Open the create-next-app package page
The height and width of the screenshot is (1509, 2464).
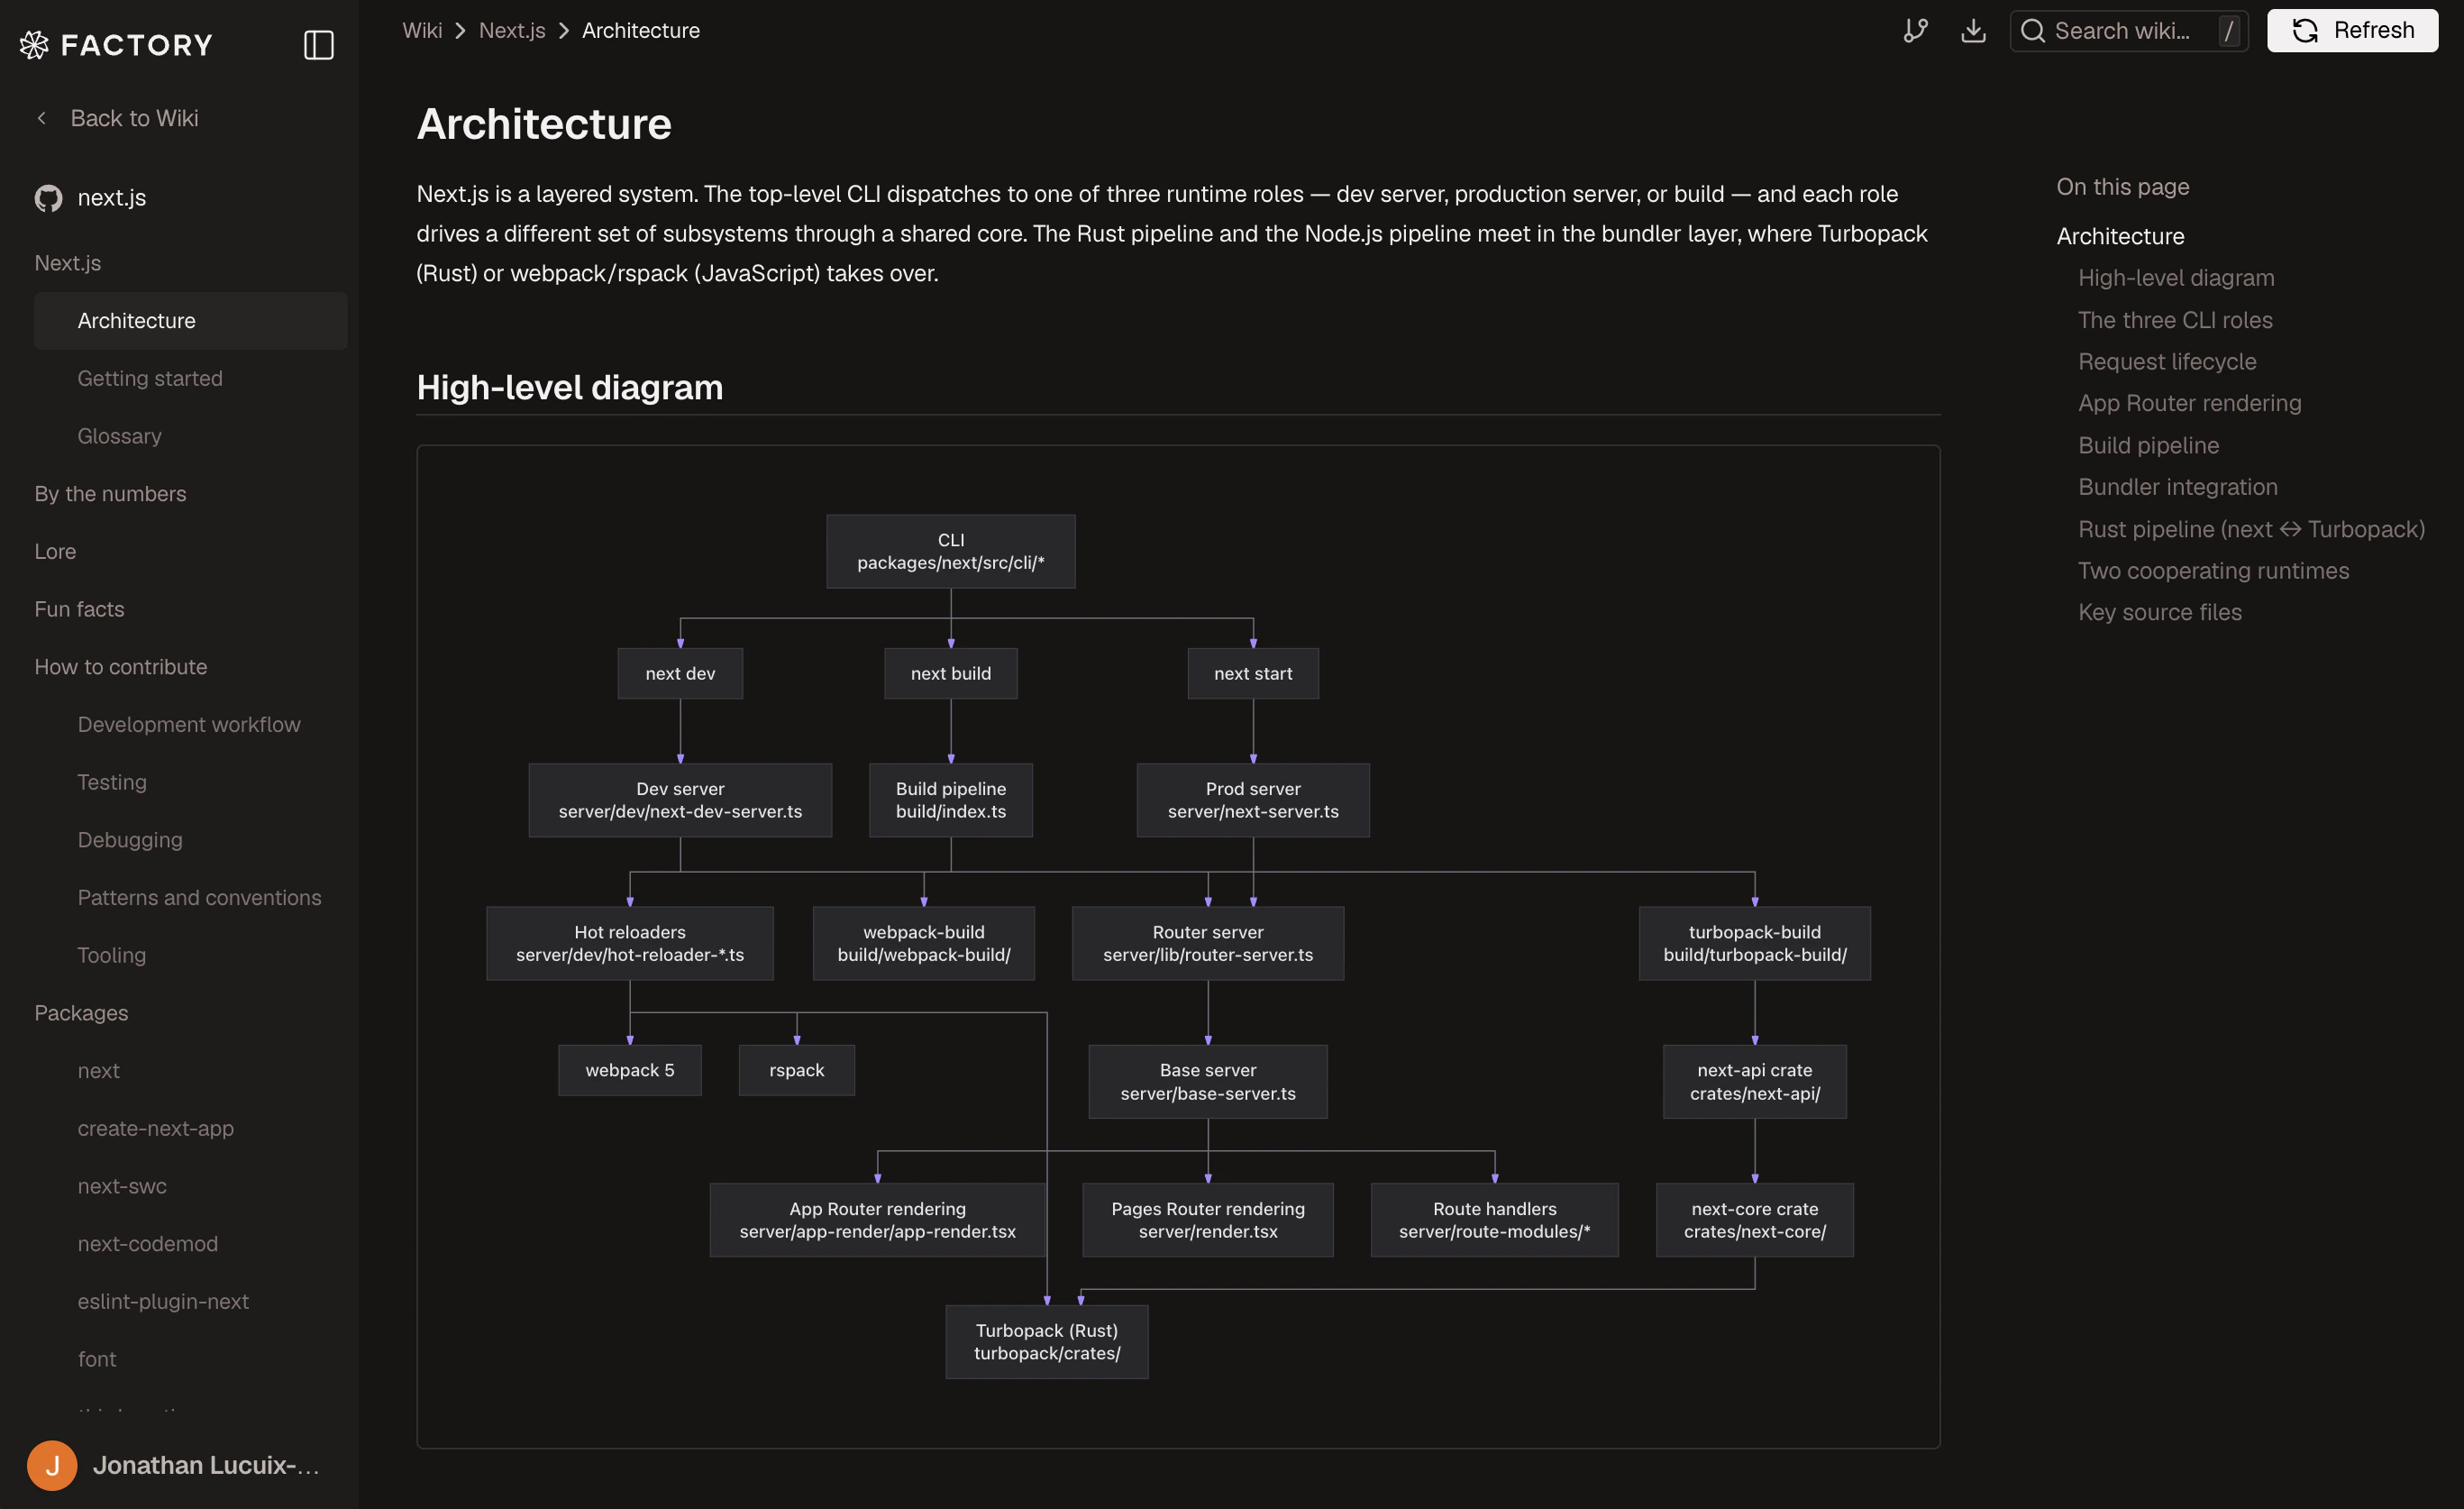click(x=156, y=1128)
